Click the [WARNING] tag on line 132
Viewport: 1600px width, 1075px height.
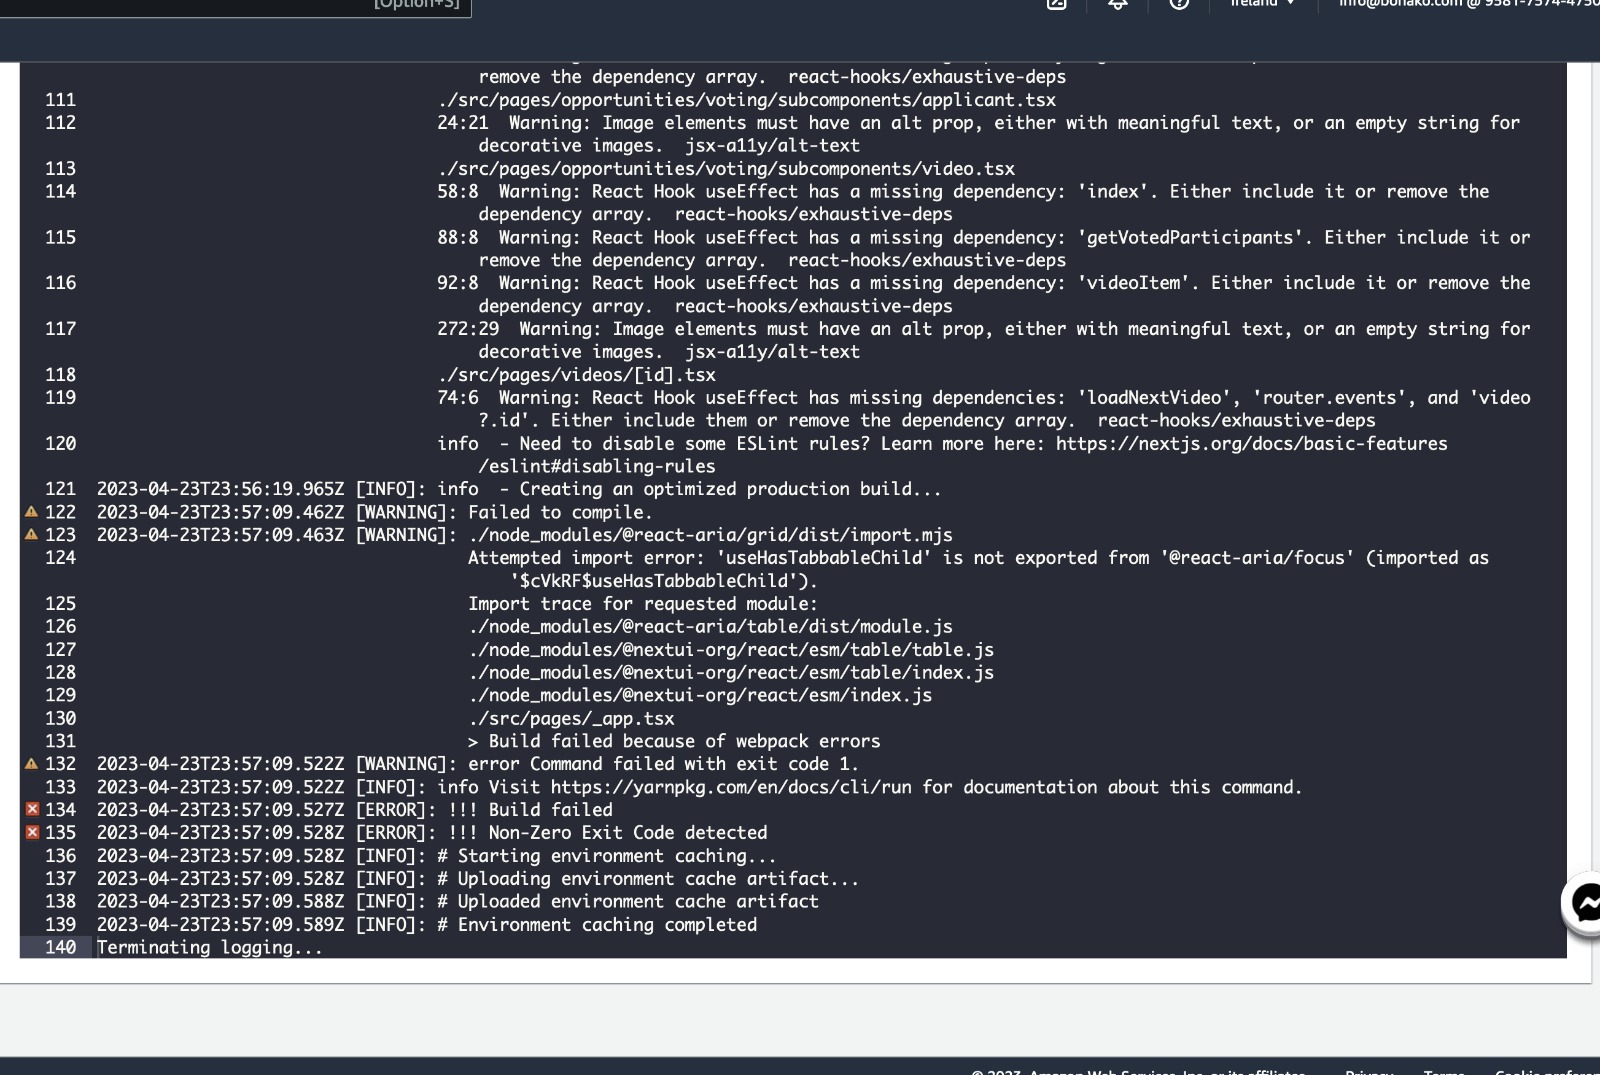click(406, 764)
